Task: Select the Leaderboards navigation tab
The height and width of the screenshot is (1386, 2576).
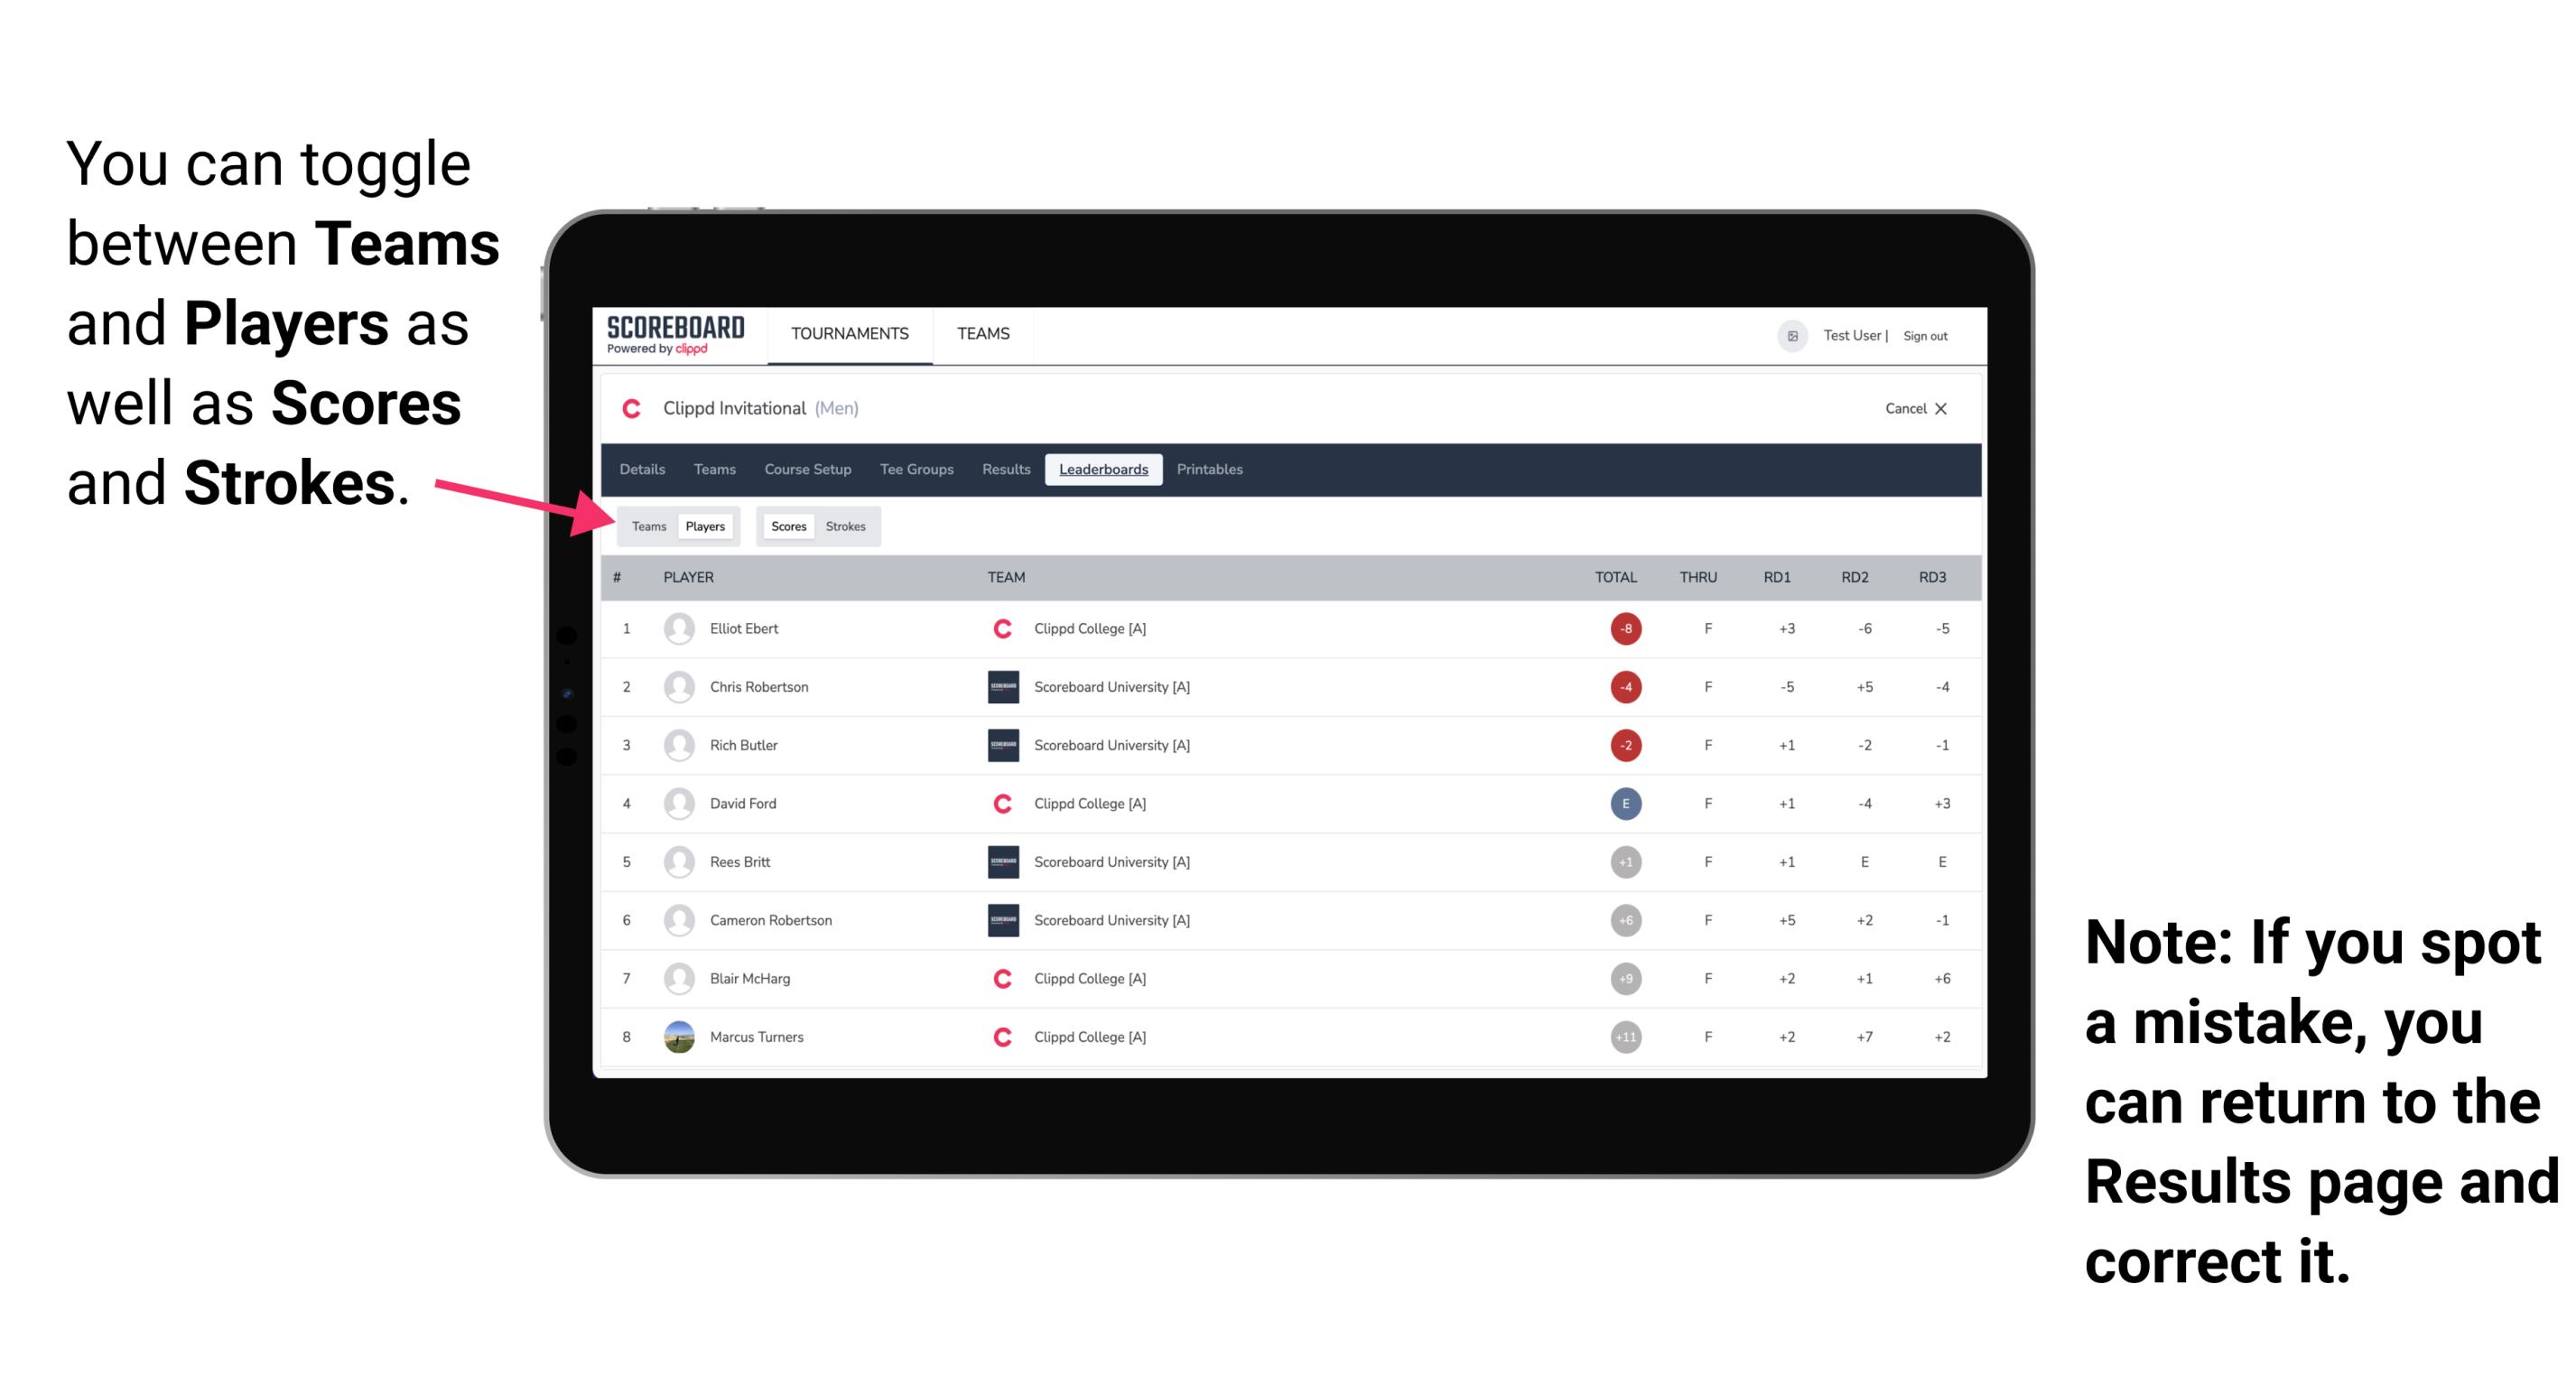Action: [1103, 470]
